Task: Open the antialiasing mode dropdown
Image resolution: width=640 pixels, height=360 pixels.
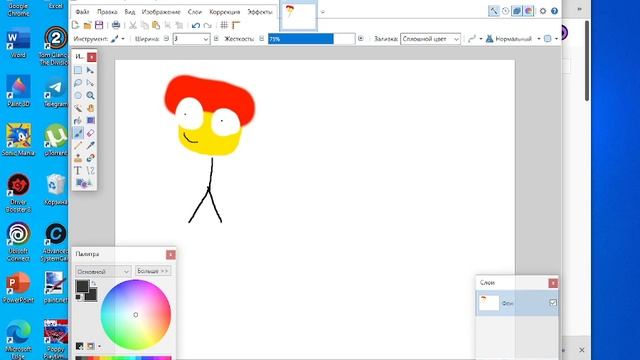Action: coord(475,39)
